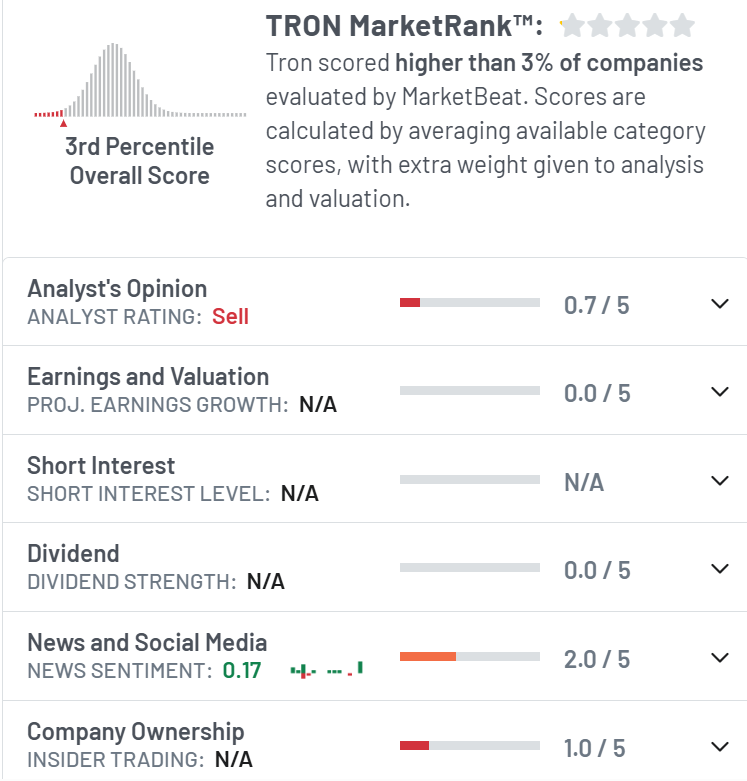This screenshot has height=781, width=747.
Task: Click the Dividend heading
Action: [x=73, y=554]
